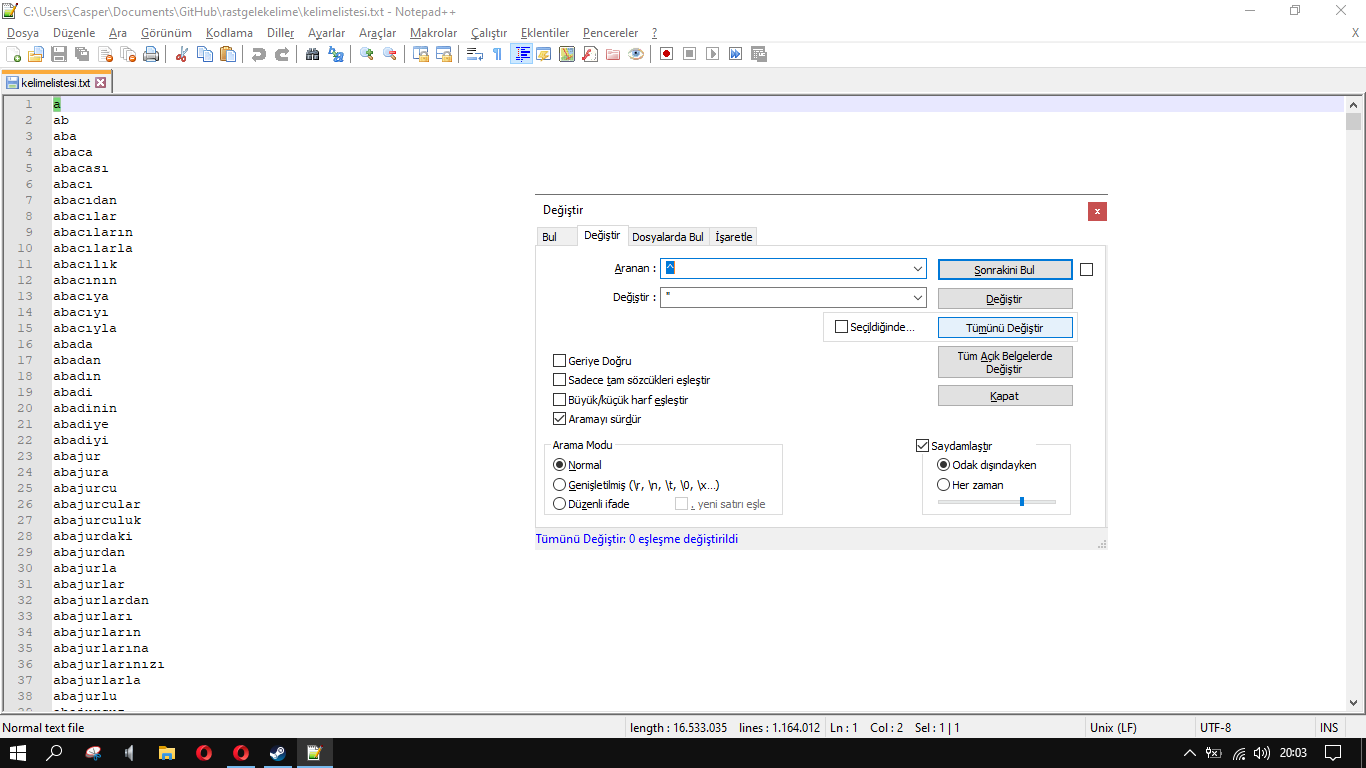
Task: Enable Büyük/küçük harf eşleştir option
Action: click(x=560, y=400)
